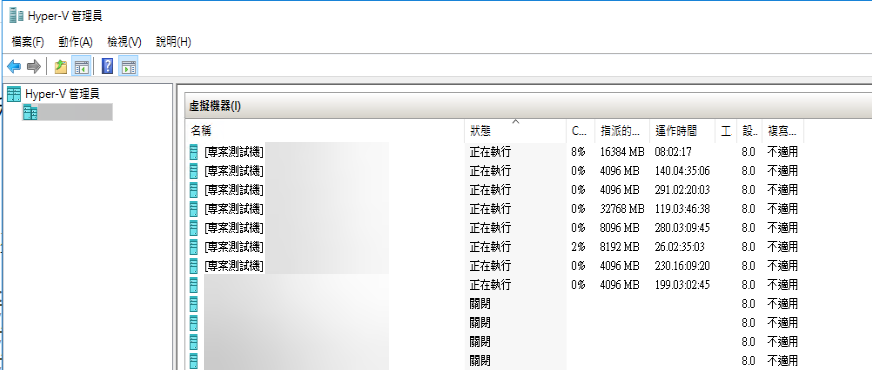Viewport: 872px width, 370px height.
Task: Click the VM icon of the 16384 MB row
Action: [194, 151]
